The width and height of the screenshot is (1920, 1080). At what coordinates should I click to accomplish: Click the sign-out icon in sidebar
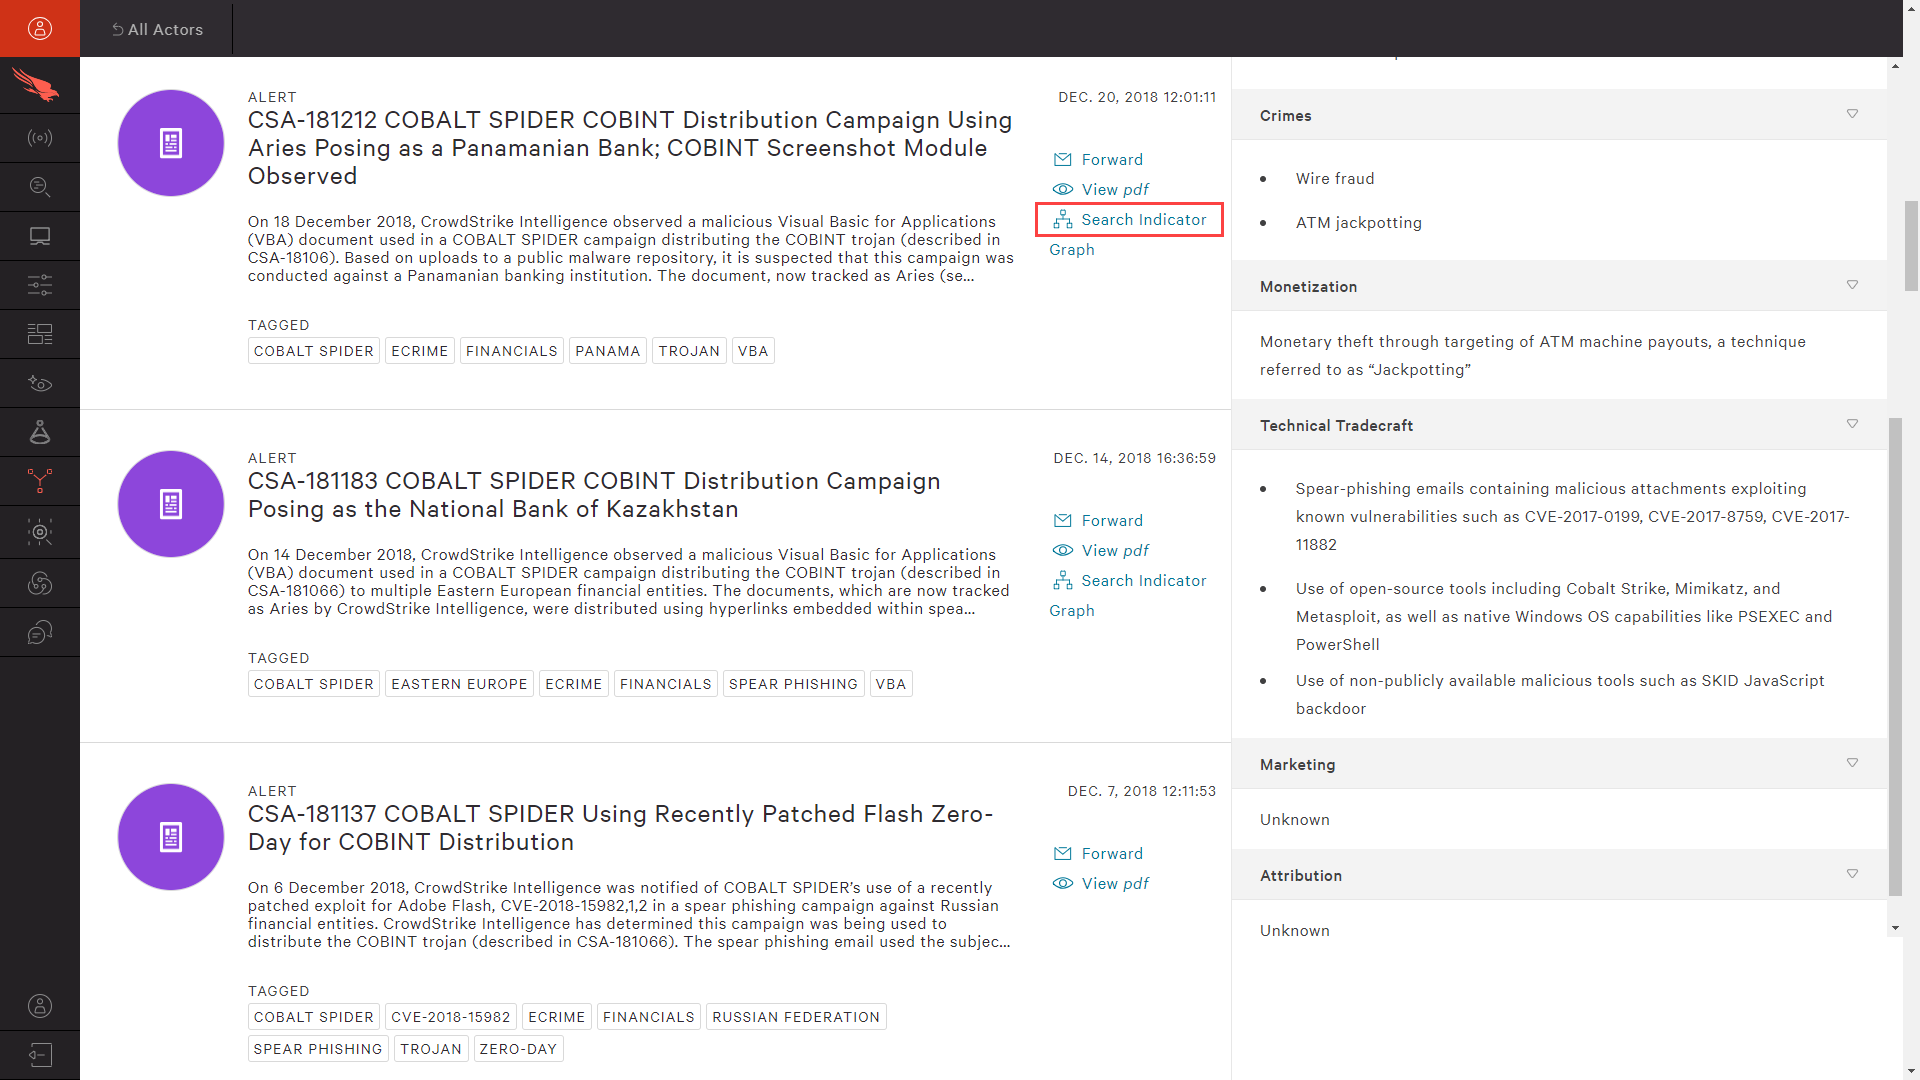pos(40,1055)
